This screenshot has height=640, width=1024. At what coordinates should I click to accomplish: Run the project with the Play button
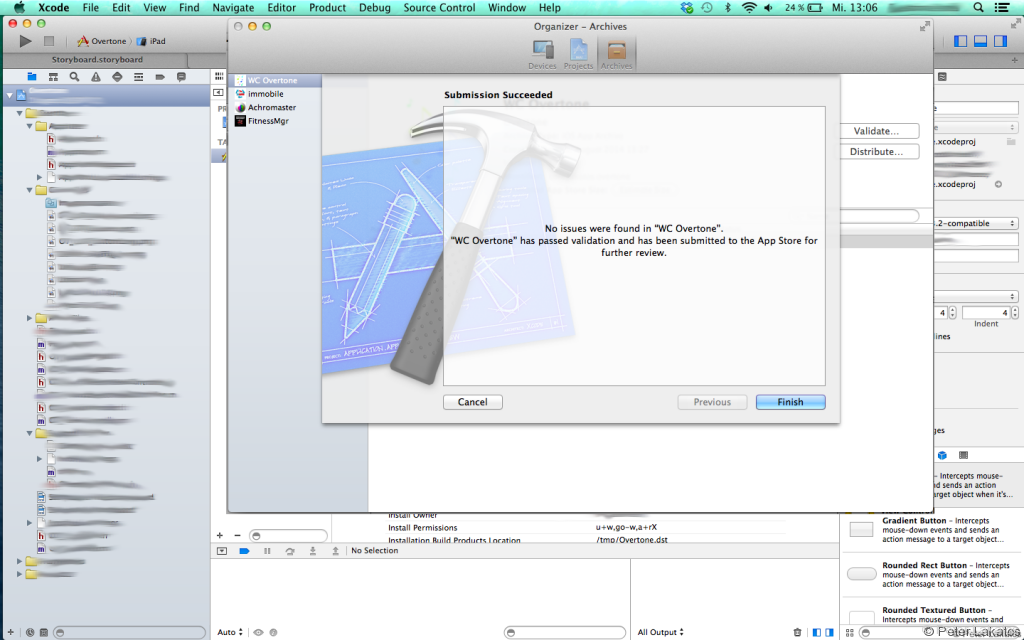tap(25, 41)
